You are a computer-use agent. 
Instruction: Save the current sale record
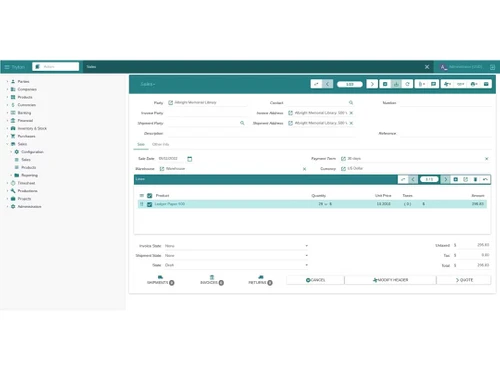point(396,84)
